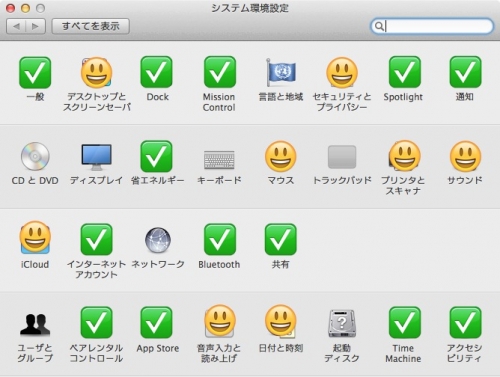Go forward with the right arrow button

pyautogui.click(x=36, y=26)
